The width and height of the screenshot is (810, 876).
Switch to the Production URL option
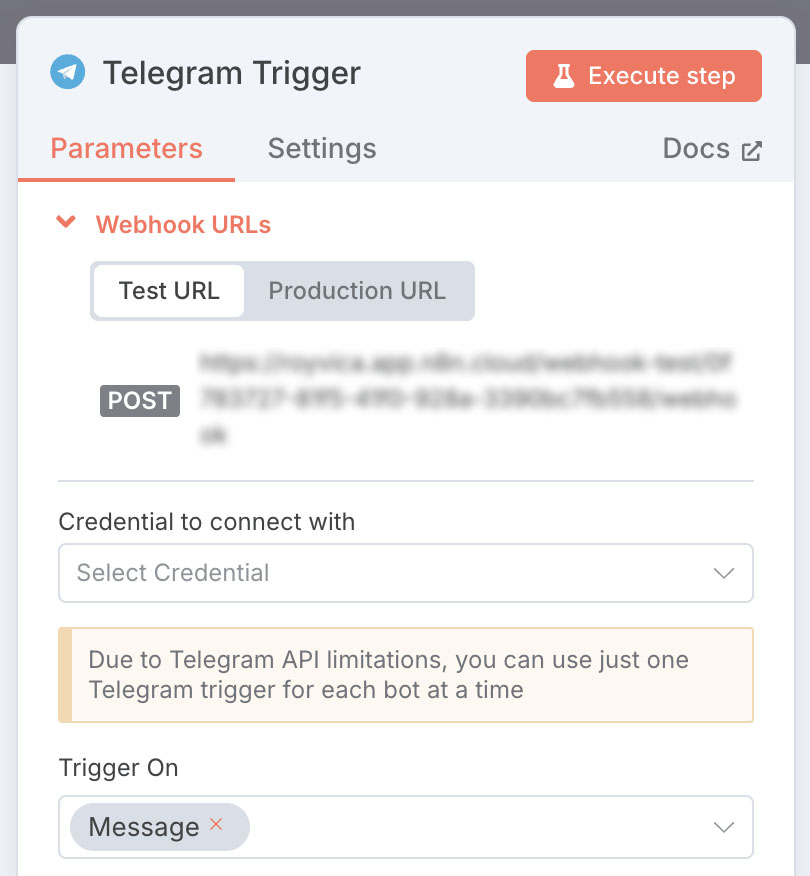tap(357, 291)
